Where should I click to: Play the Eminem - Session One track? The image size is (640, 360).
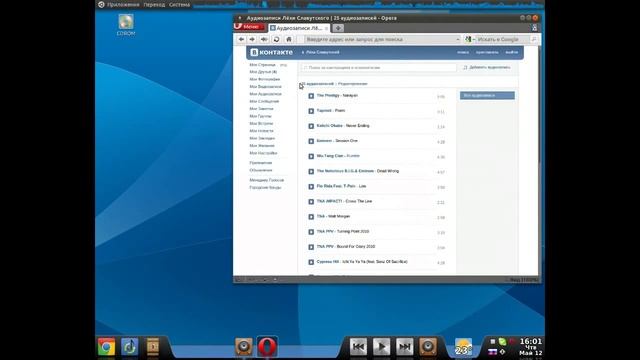click(311, 141)
